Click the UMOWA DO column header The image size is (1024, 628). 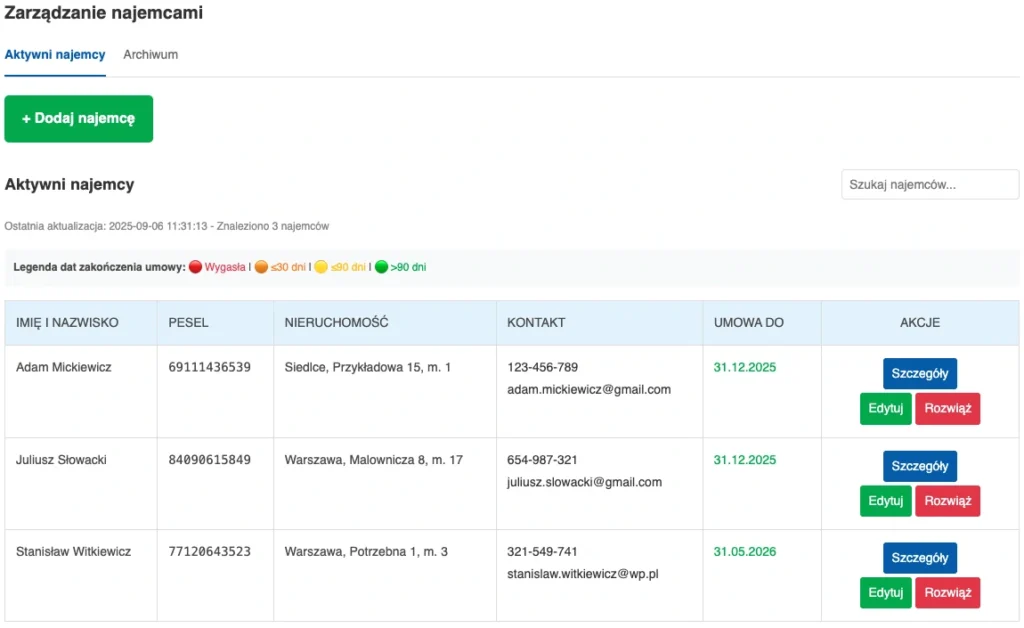pyautogui.click(x=748, y=323)
